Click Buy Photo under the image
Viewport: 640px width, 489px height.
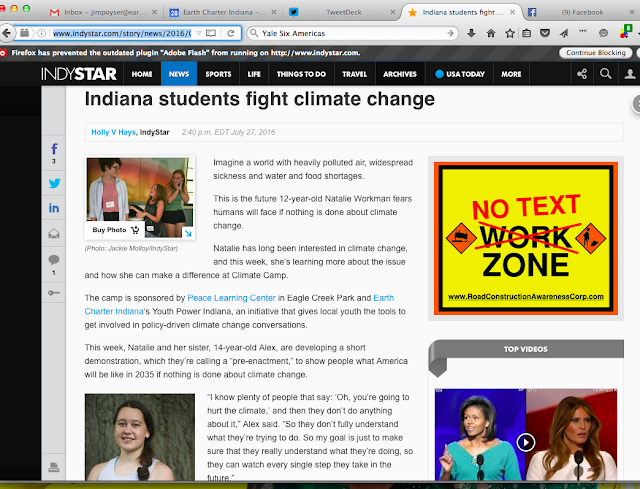pyautogui.click(x=116, y=230)
